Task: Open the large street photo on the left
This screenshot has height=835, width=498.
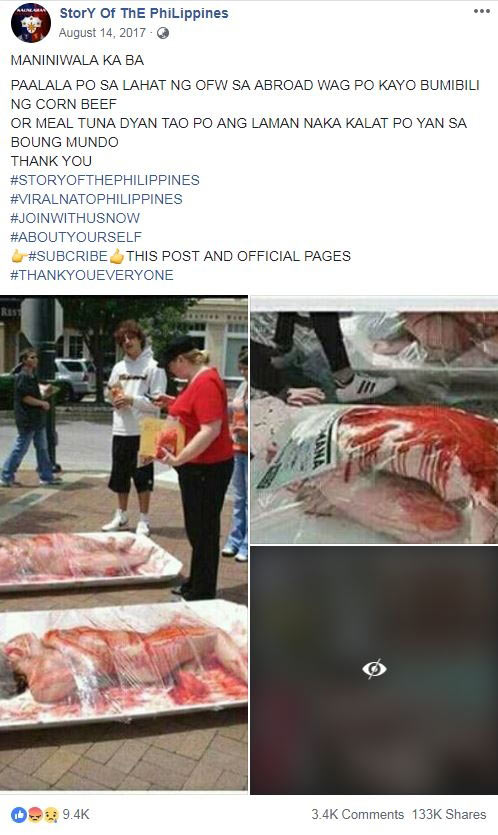Action: (124, 543)
